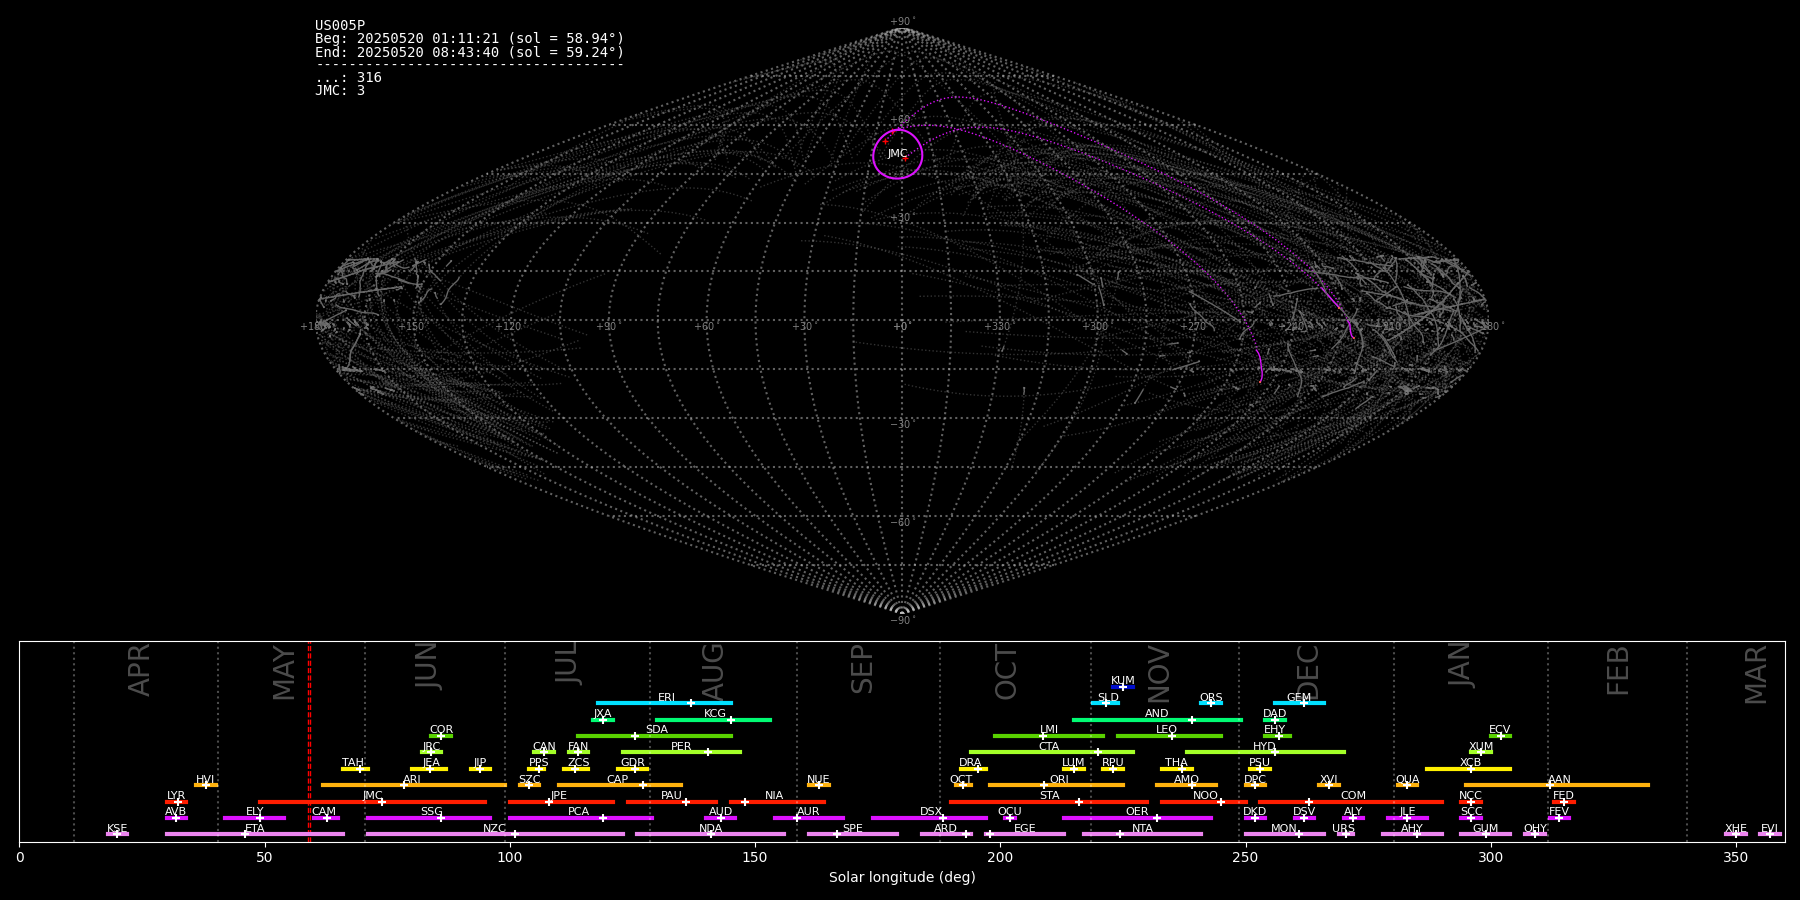Click the PAU shower label
Screen dimensions: 1800x900
coord(671,796)
